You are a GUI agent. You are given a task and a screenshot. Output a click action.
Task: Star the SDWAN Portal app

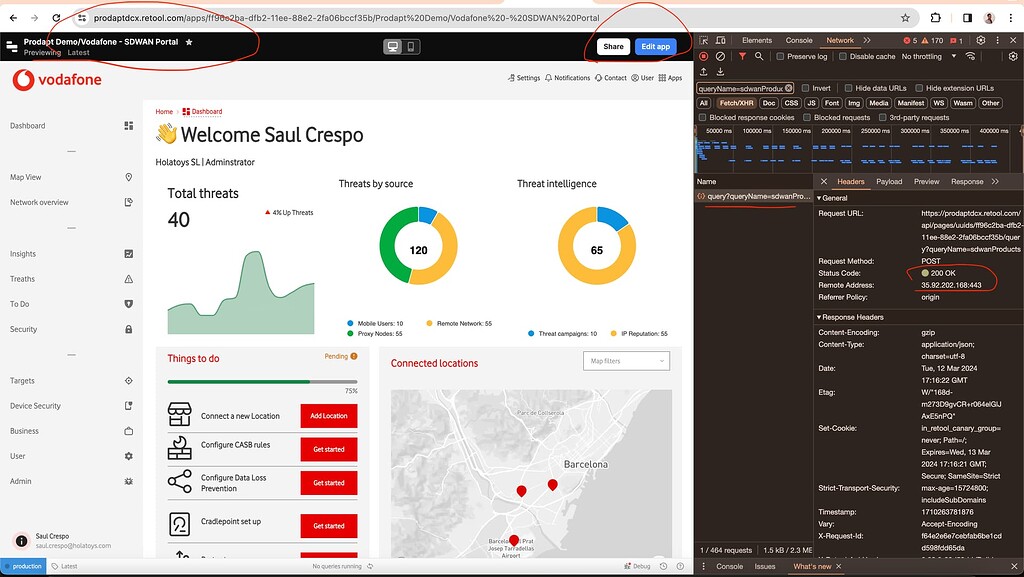[189, 42]
